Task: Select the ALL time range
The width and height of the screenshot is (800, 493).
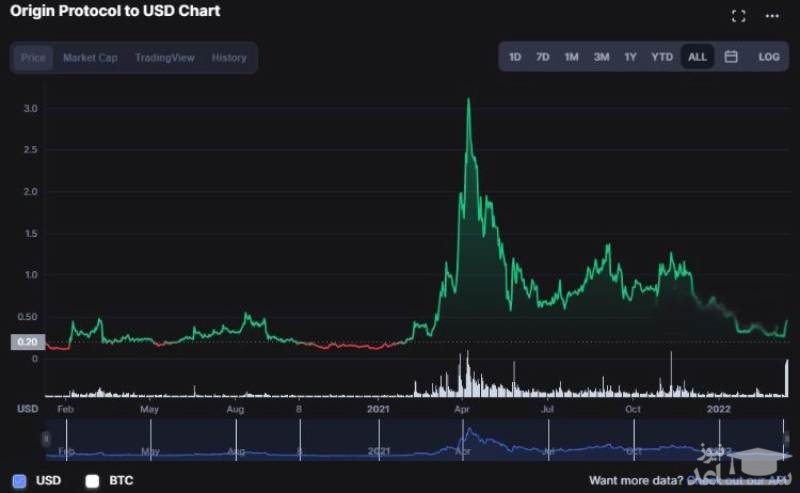Action: [697, 57]
